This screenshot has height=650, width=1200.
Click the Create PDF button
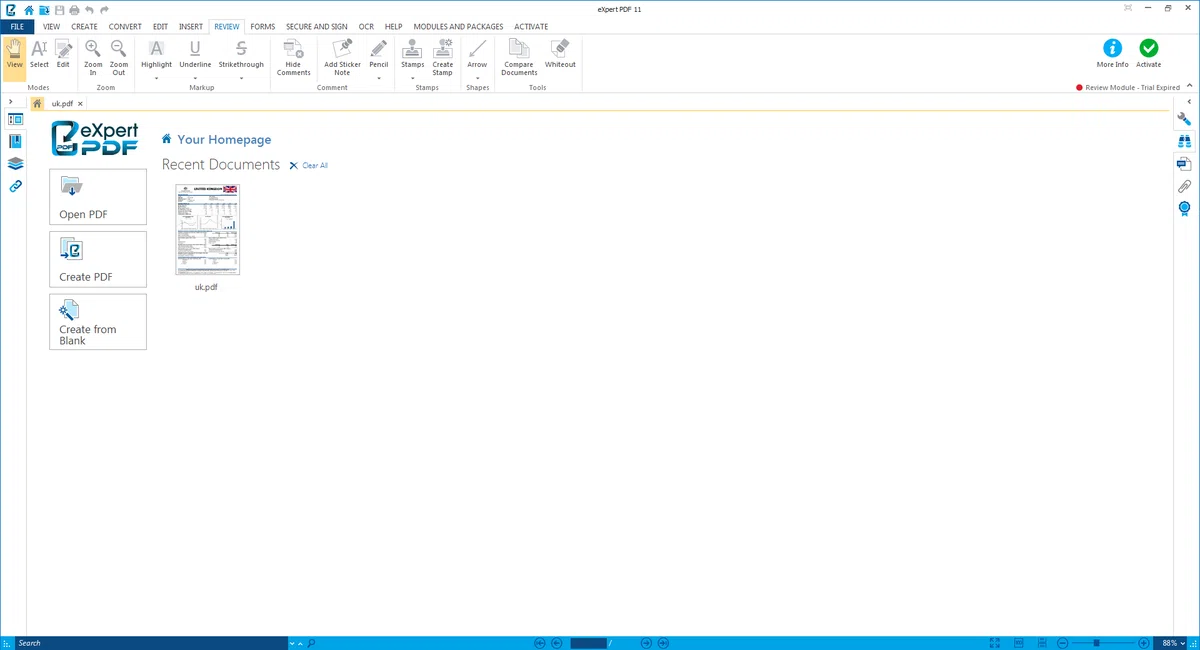point(98,259)
